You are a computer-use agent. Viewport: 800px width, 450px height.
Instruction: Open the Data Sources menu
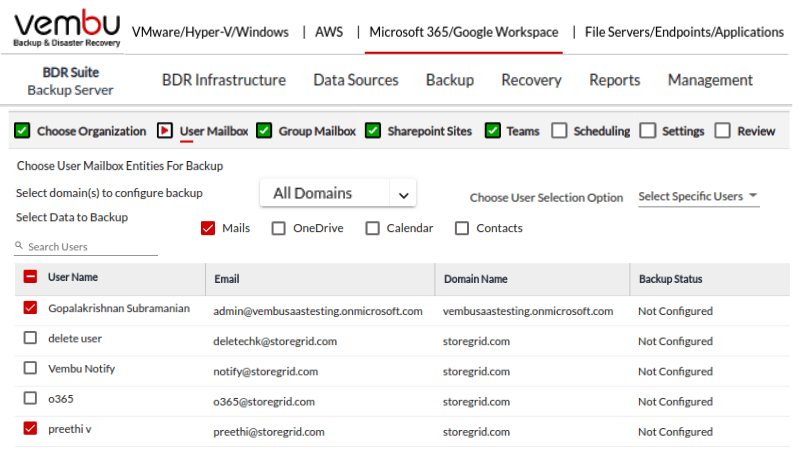356,80
